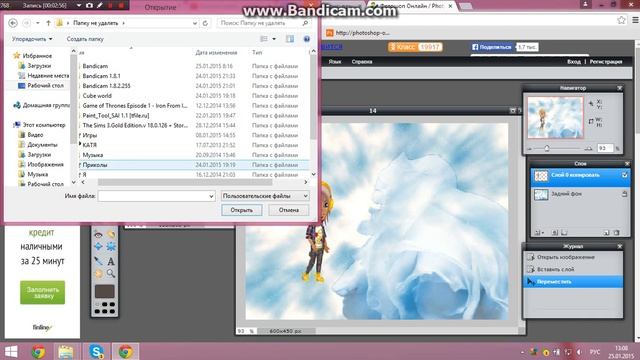
Task: Click the Регистрация link
Action: (606, 62)
